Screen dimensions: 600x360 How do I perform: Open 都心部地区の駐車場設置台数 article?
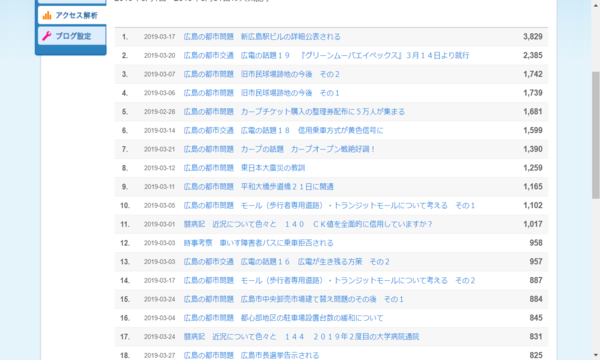click(283, 318)
